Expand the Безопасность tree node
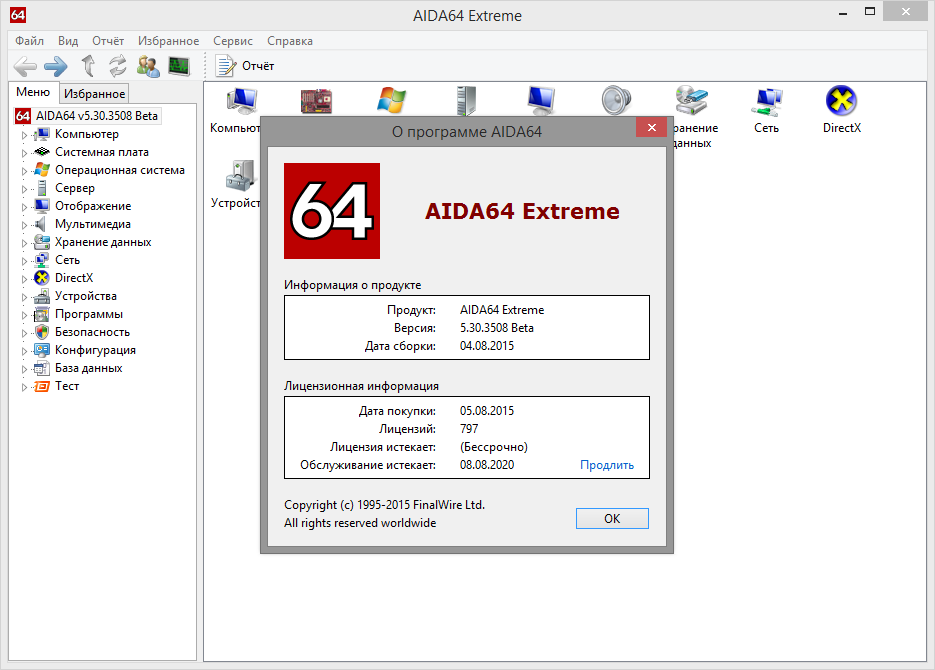Screen dimensions: 935x670 [x=25, y=333]
